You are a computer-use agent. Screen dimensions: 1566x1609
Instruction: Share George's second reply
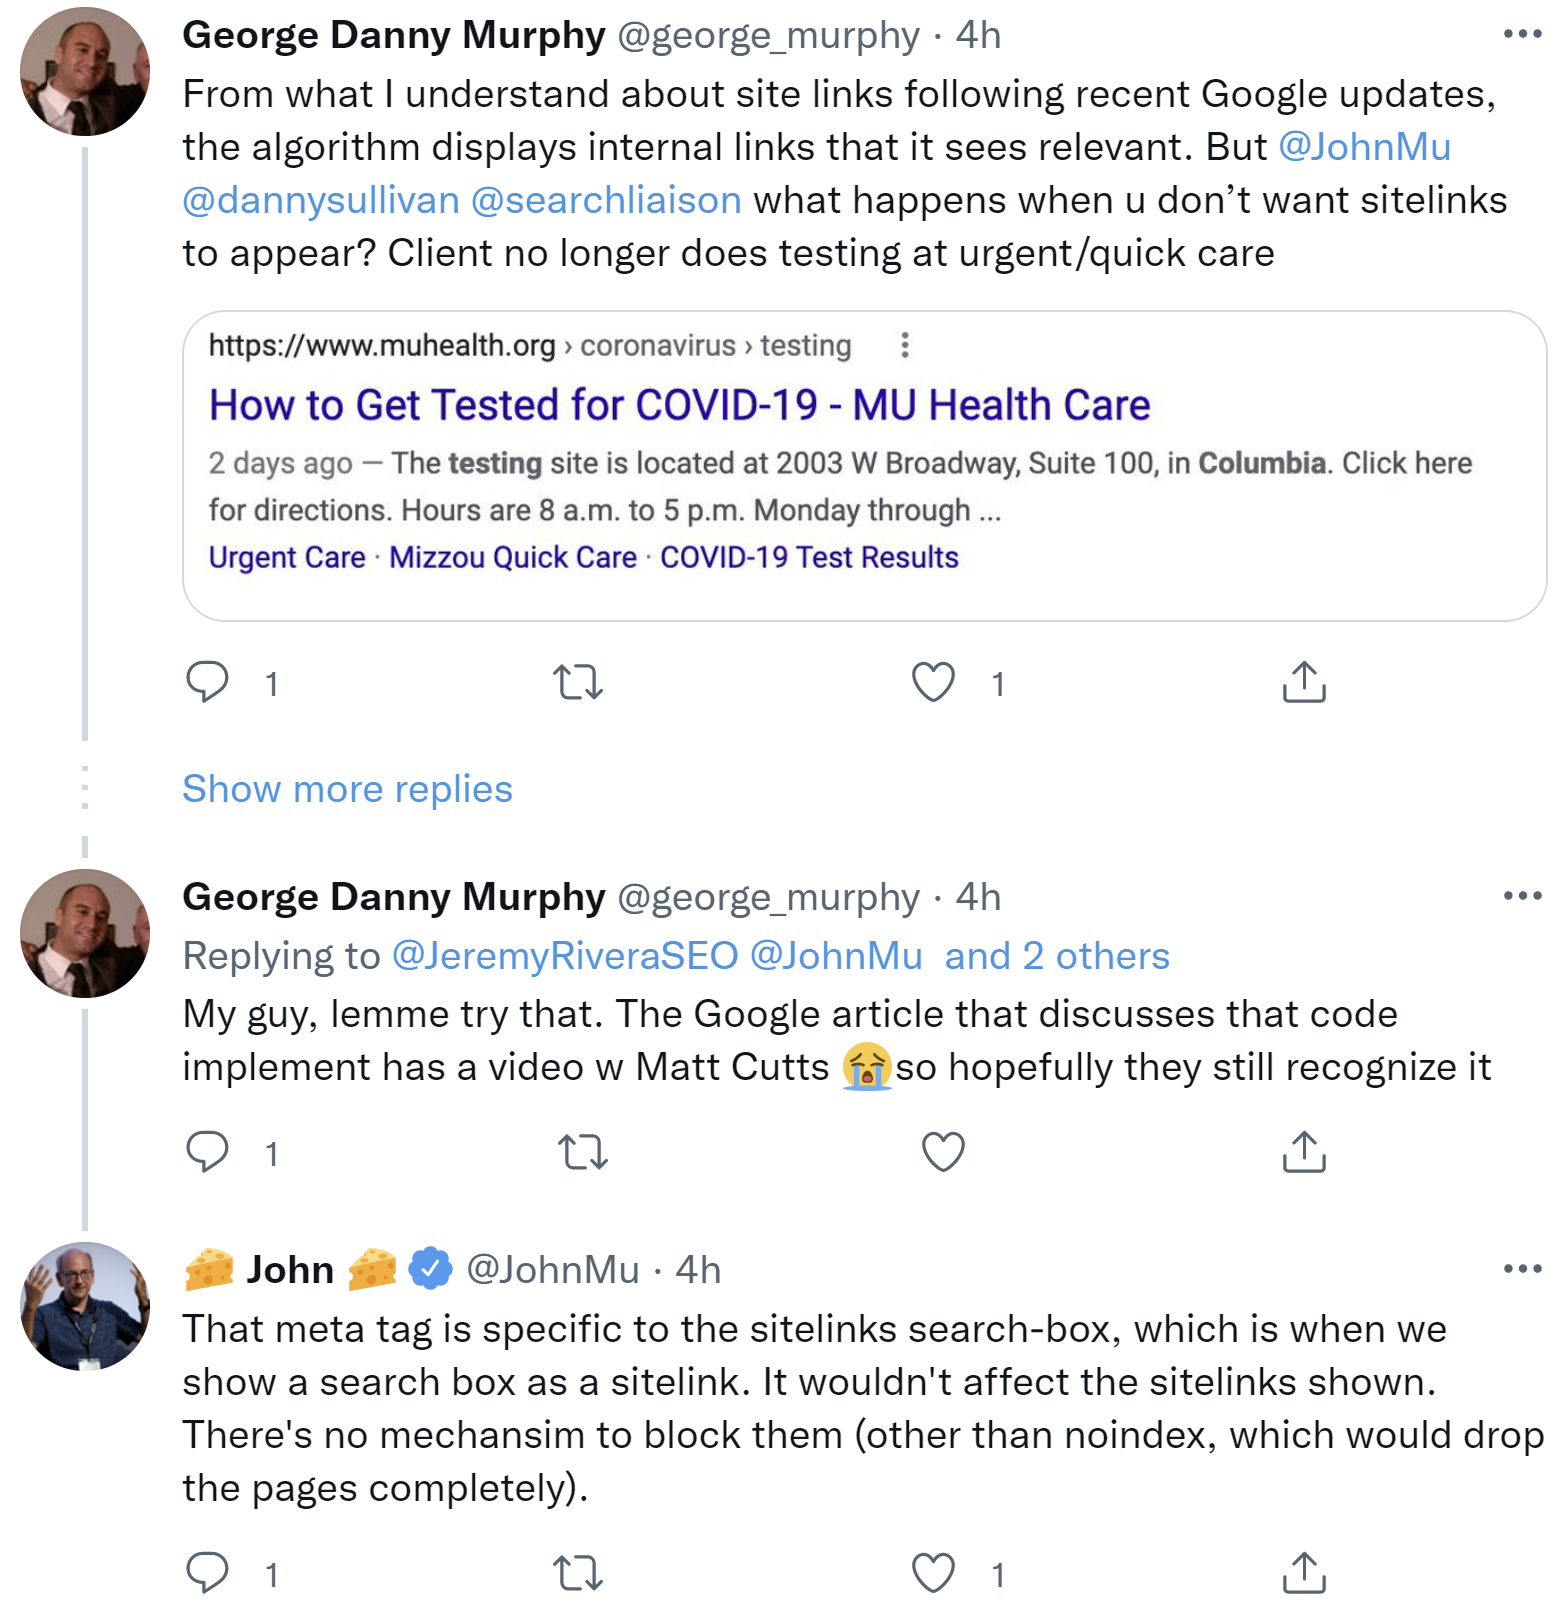(1302, 1153)
